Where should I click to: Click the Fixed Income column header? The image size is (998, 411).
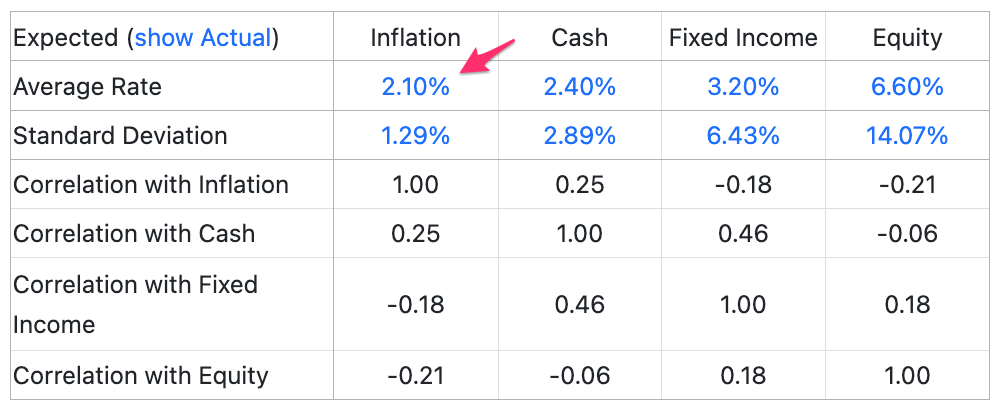tap(743, 38)
